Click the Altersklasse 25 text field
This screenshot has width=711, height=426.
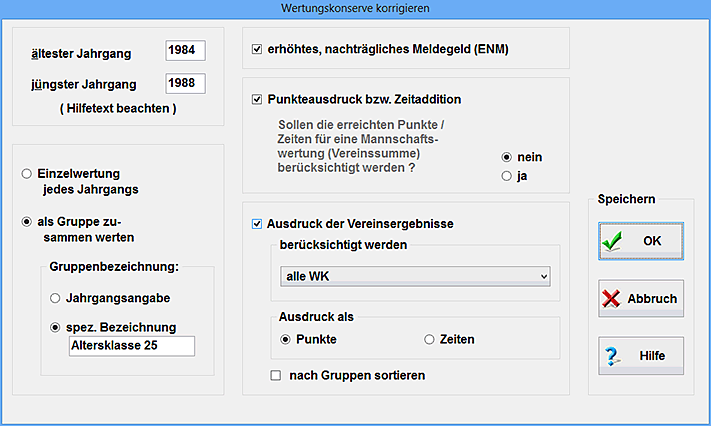click(131, 347)
